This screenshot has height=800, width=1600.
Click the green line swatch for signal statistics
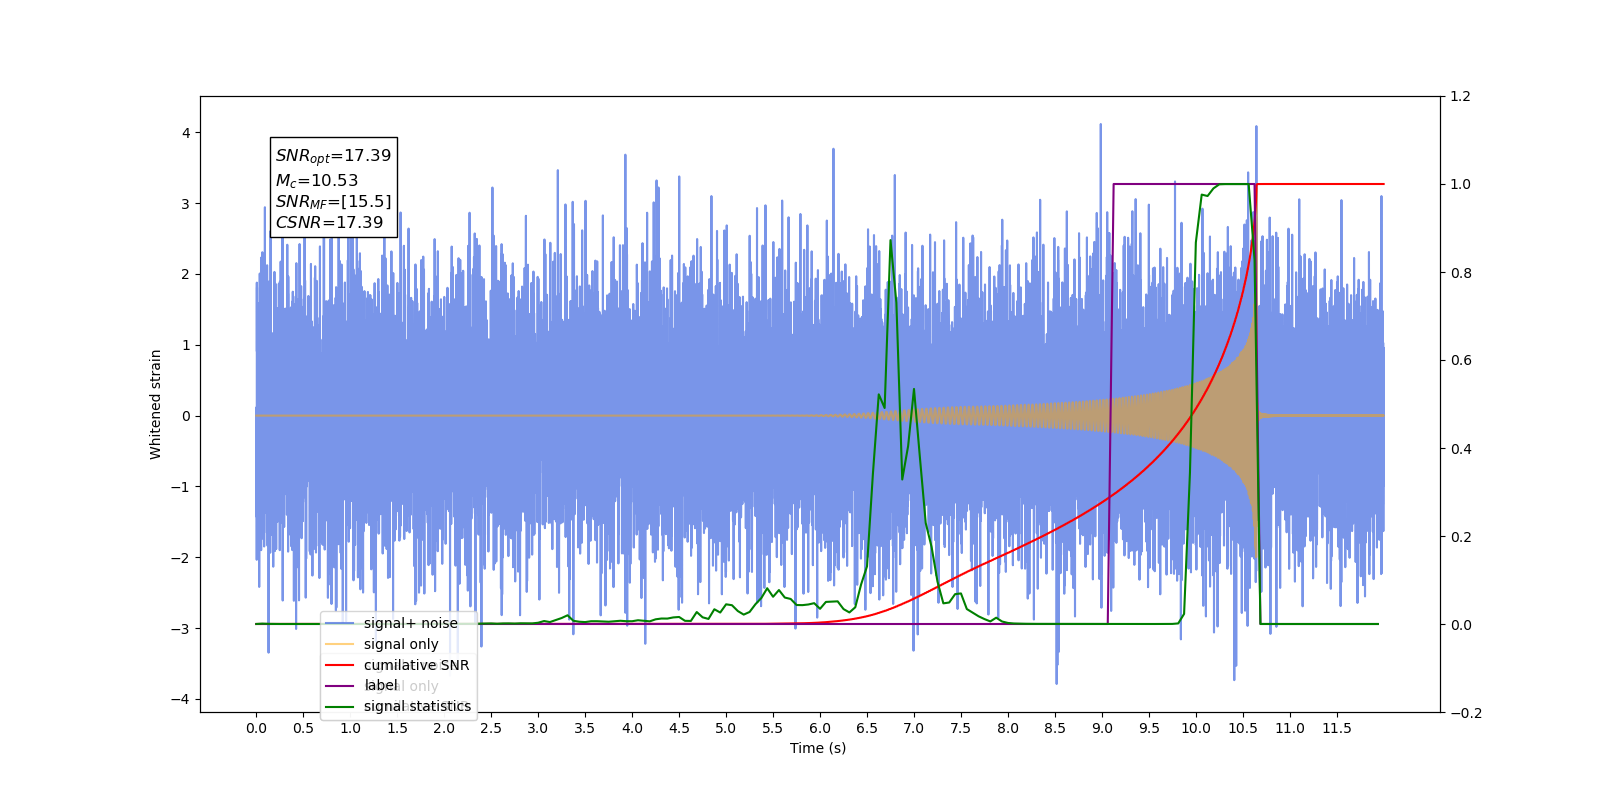tap(340, 706)
